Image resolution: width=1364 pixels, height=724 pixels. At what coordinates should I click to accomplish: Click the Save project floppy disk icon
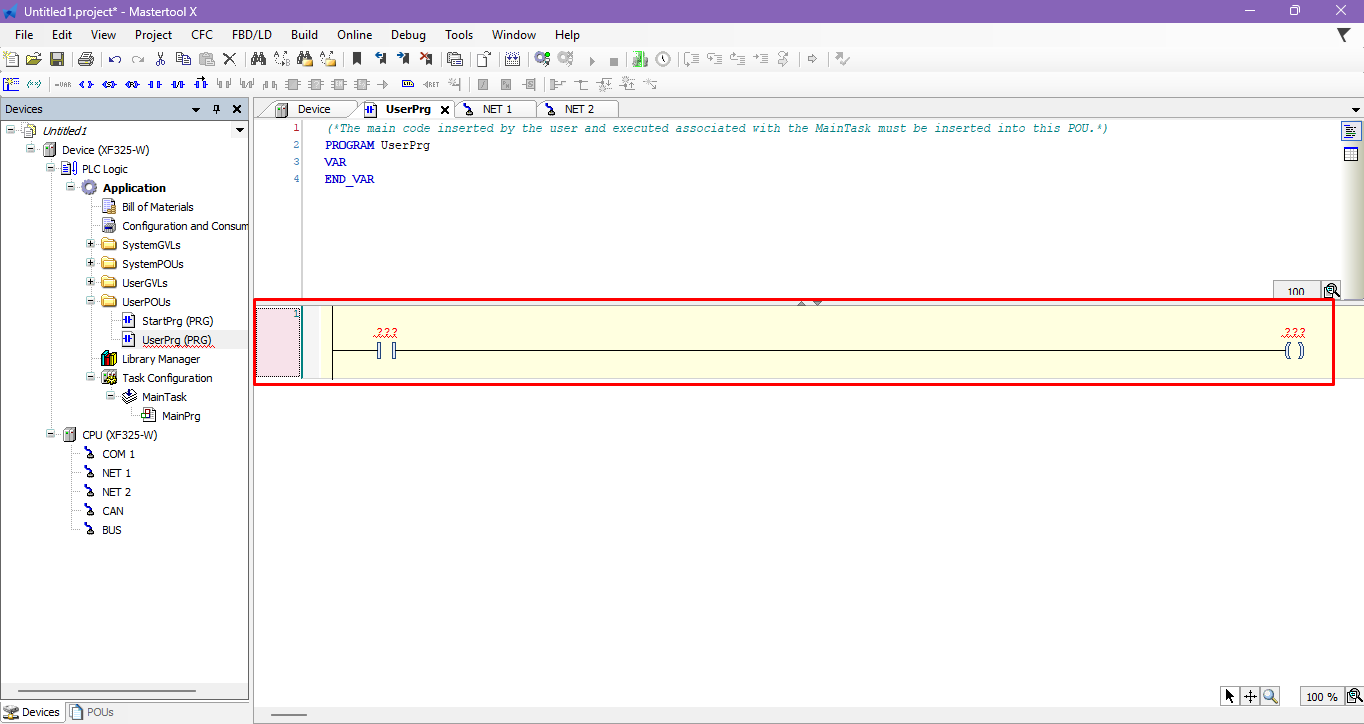pyautogui.click(x=57, y=60)
